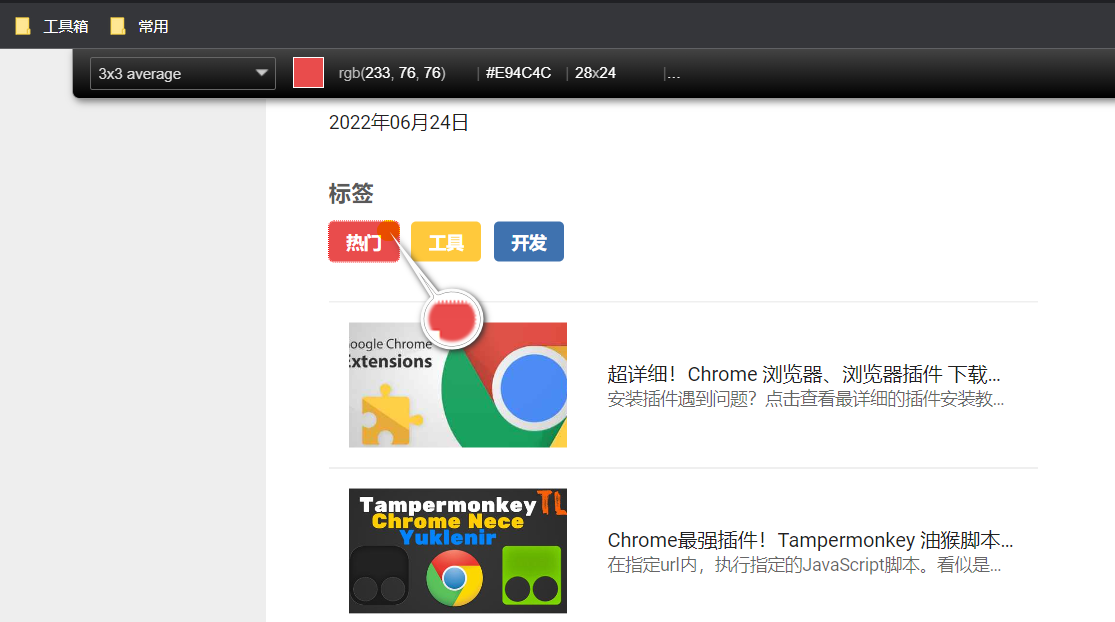The image size is (1115, 622).
Task: Open the 超详细！Chrome 浏览器 article title
Action: (x=804, y=374)
